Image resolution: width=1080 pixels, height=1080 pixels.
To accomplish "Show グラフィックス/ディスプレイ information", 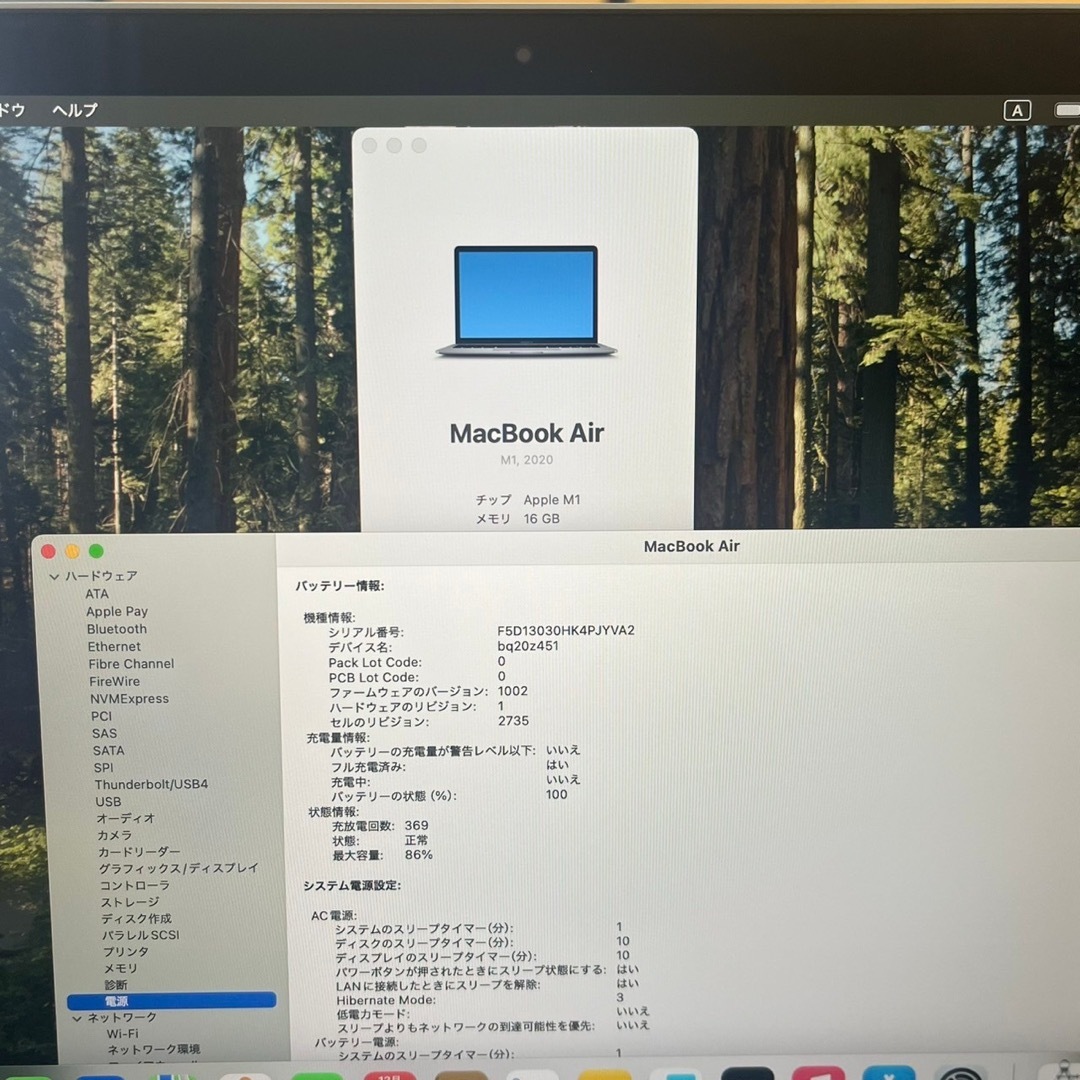I will pos(178,869).
